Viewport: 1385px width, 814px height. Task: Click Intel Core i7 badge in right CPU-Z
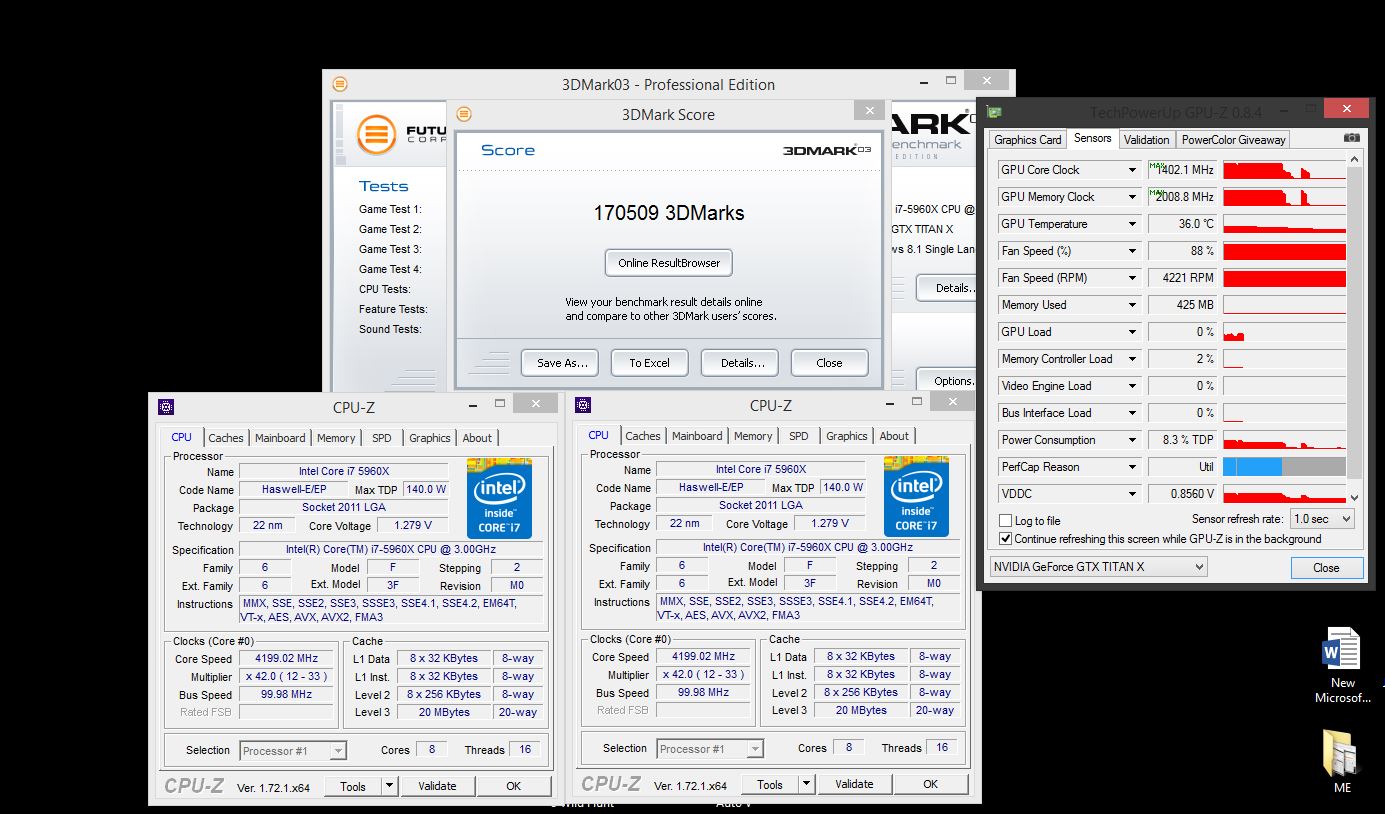tap(916, 496)
